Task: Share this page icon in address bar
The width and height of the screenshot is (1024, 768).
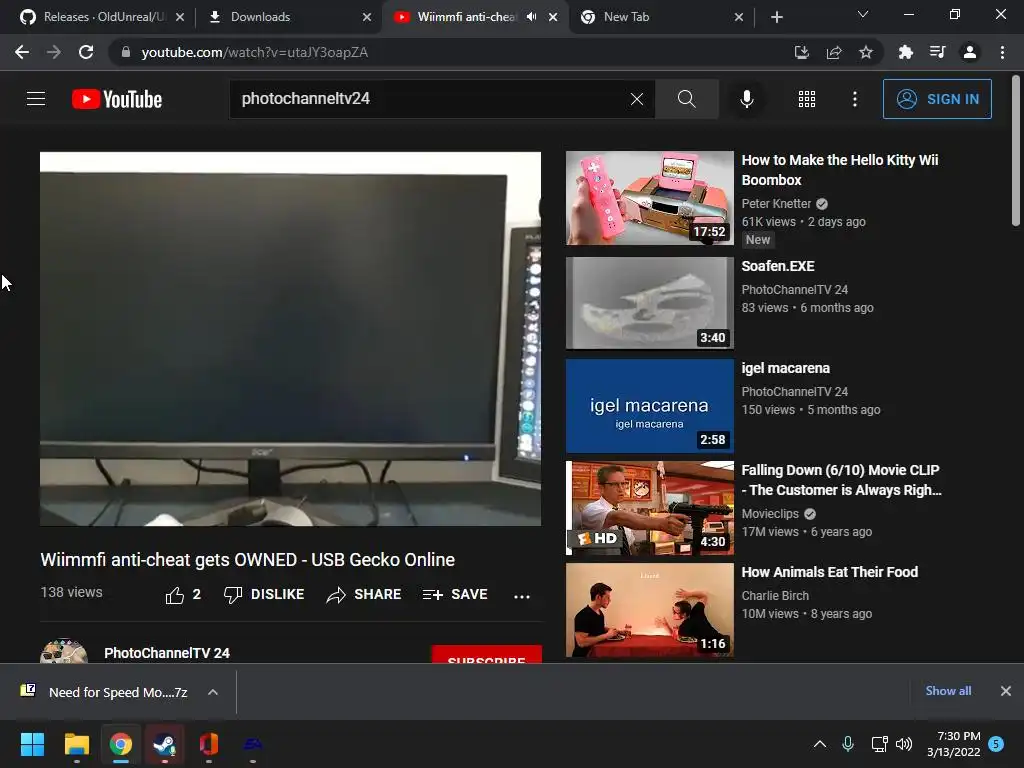Action: click(x=834, y=52)
